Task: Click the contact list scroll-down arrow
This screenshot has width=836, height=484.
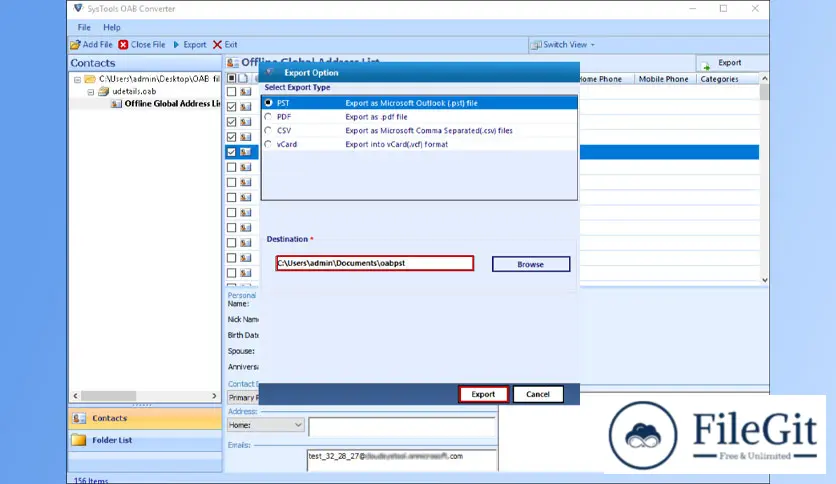Action: [765, 280]
